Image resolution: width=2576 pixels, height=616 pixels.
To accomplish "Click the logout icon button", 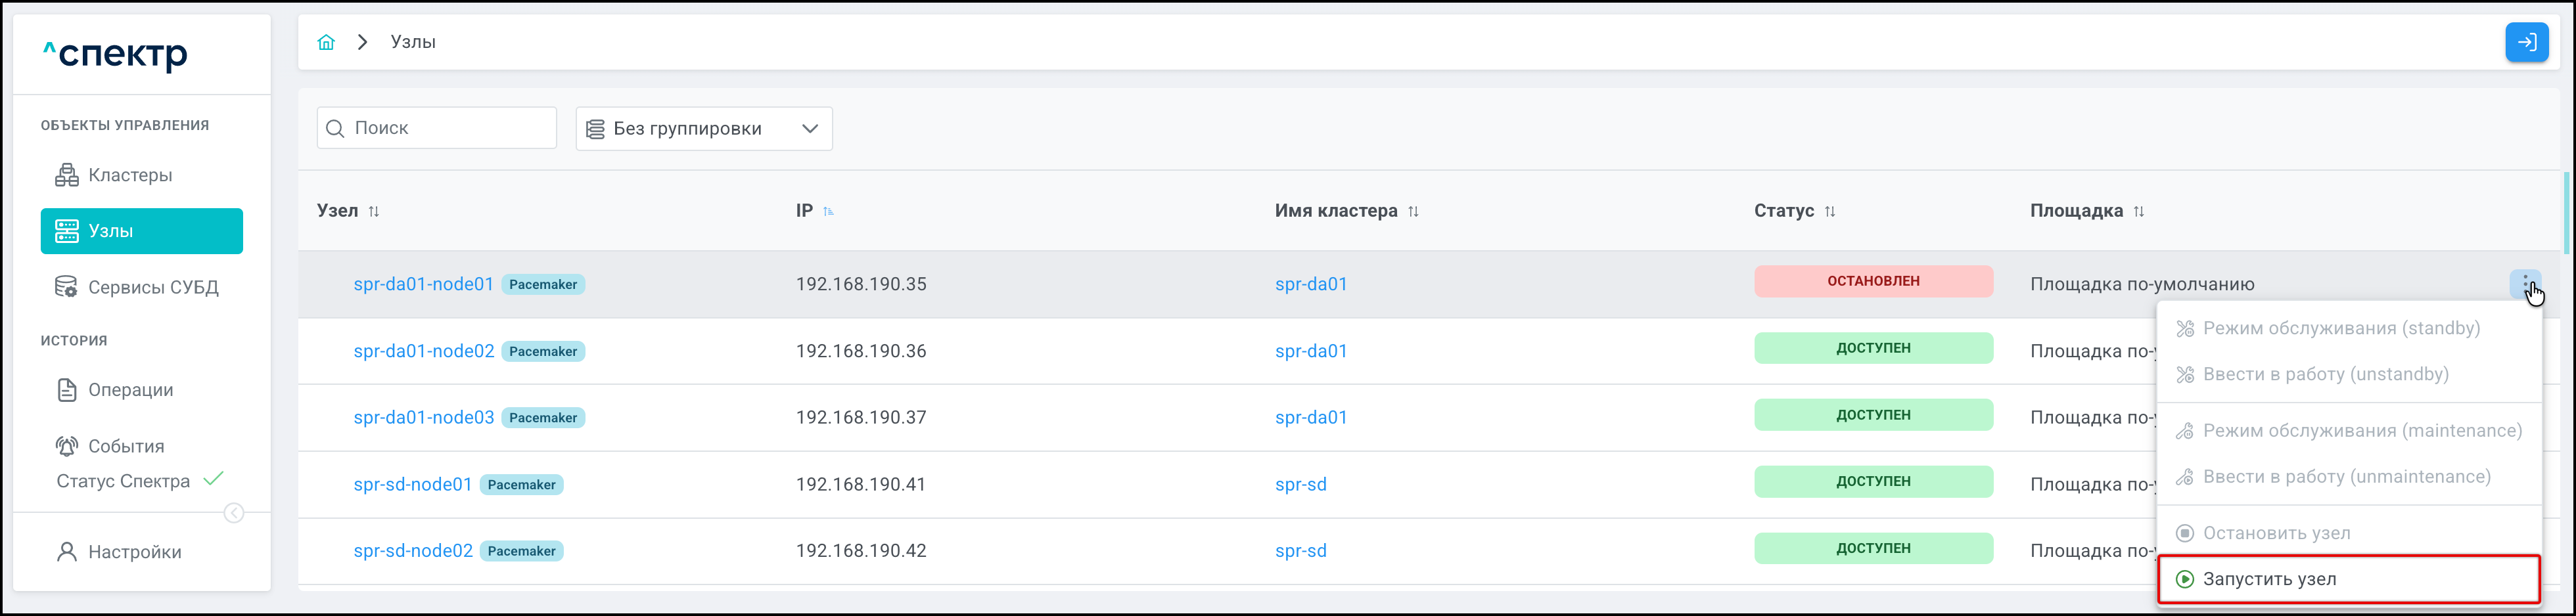I will click(2526, 42).
